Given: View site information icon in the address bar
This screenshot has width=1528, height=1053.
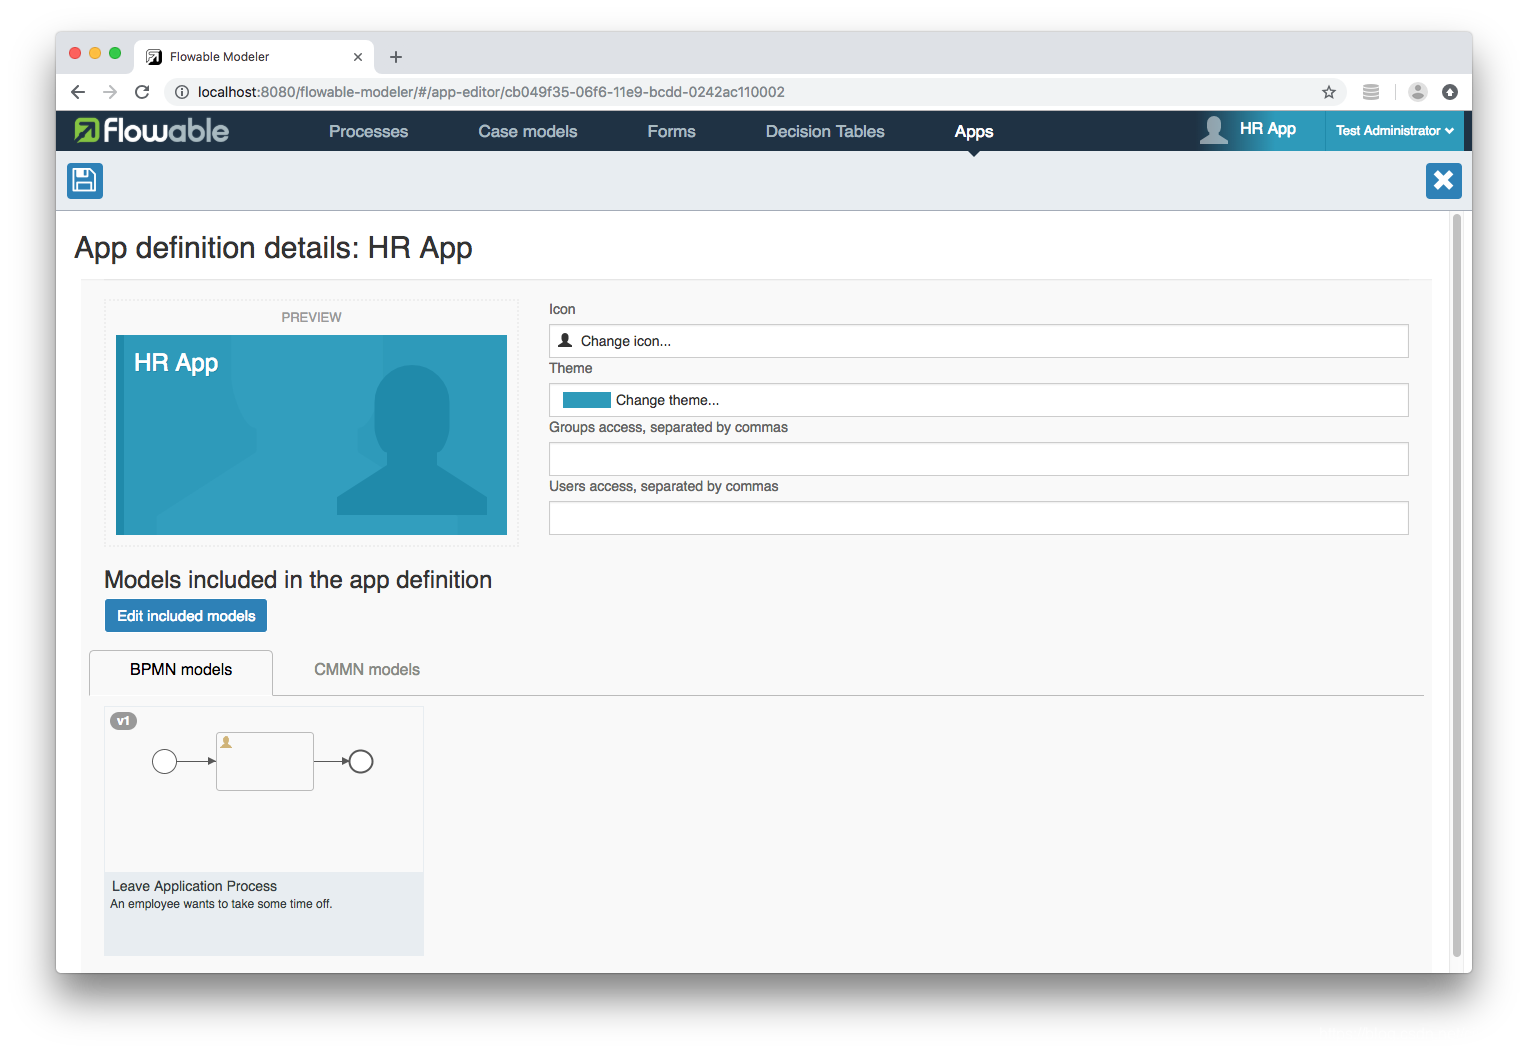Looking at the screenshot, I should pyautogui.click(x=182, y=92).
